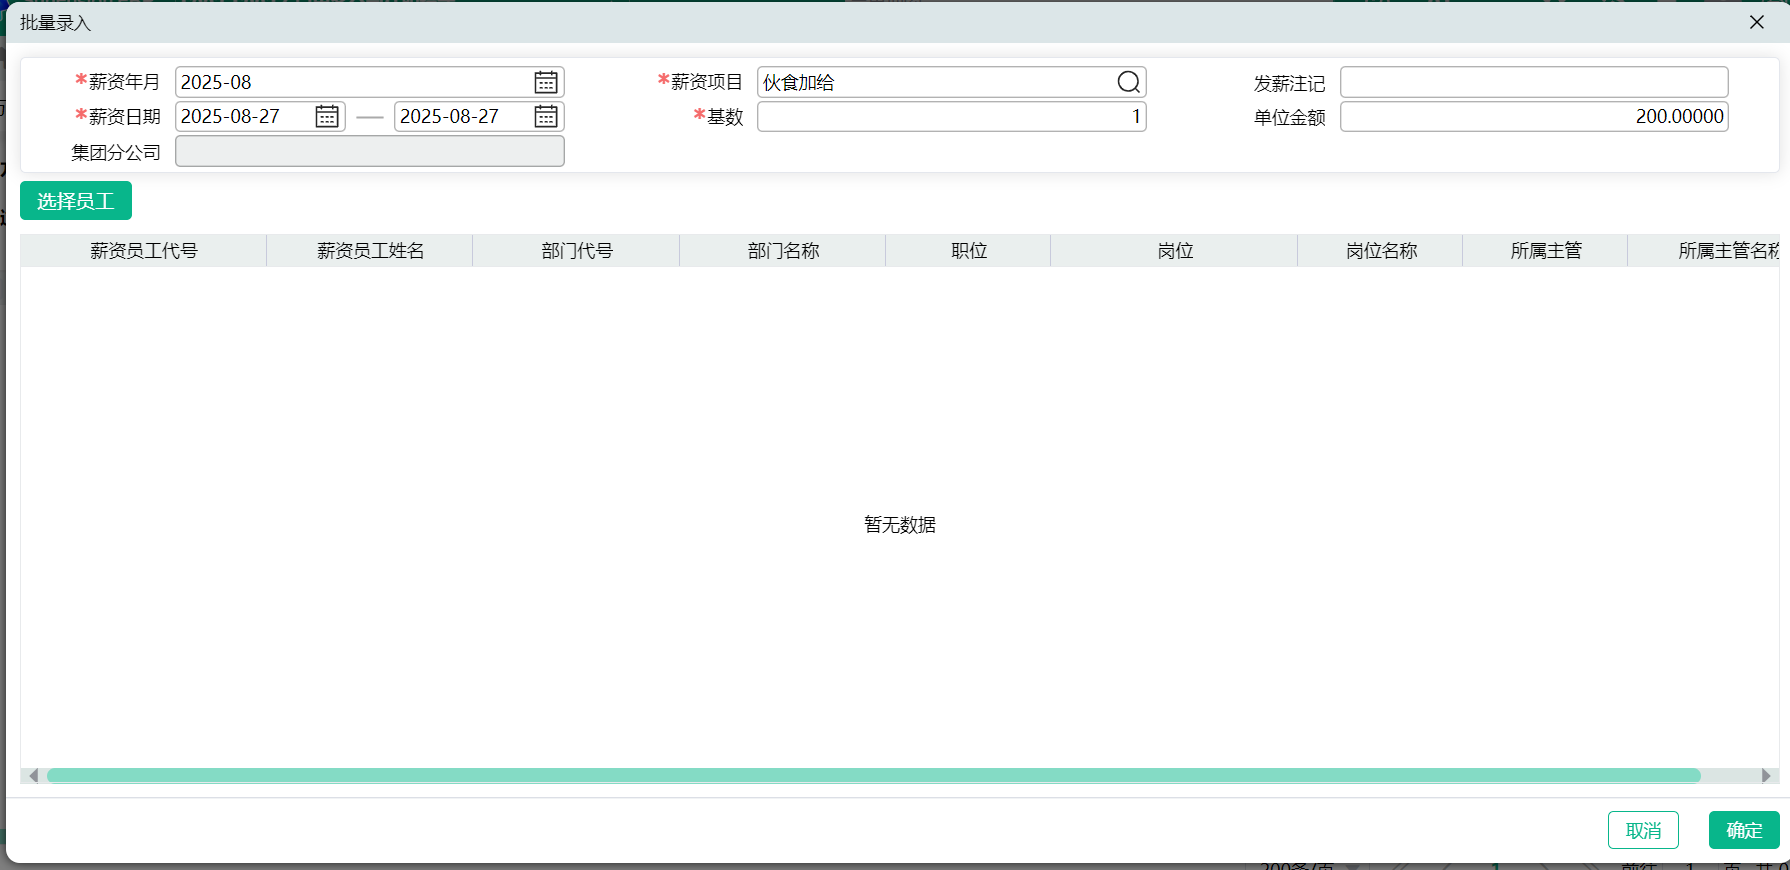
Task: Click the 薪资年月 text field
Action: click(x=353, y=82)
